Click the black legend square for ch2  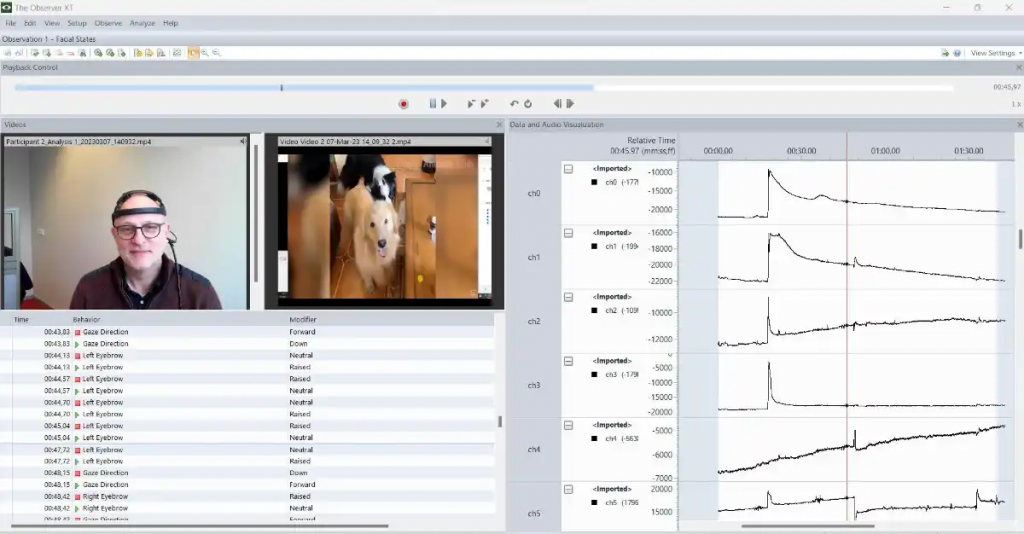click(x=594, y=311)
